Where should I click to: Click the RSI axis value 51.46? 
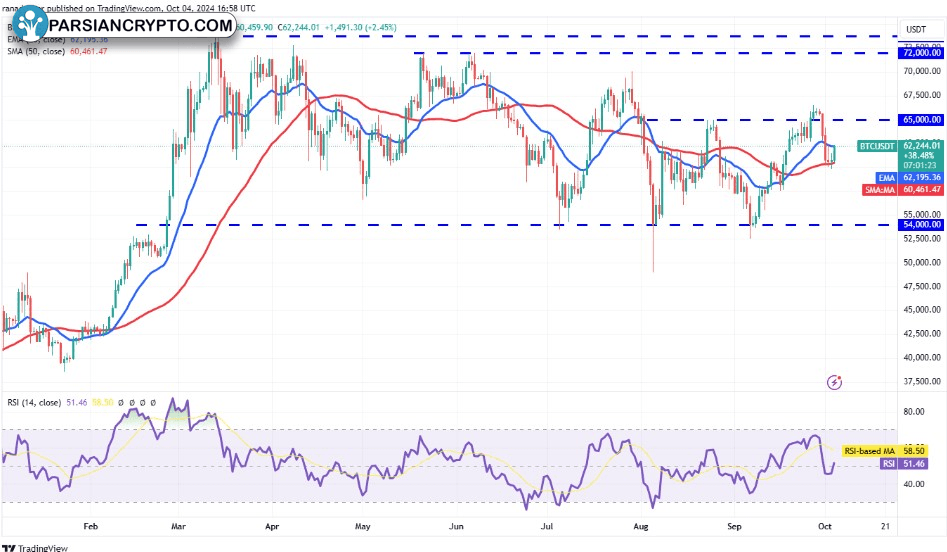pyautogui.click(x=914, y=464)
